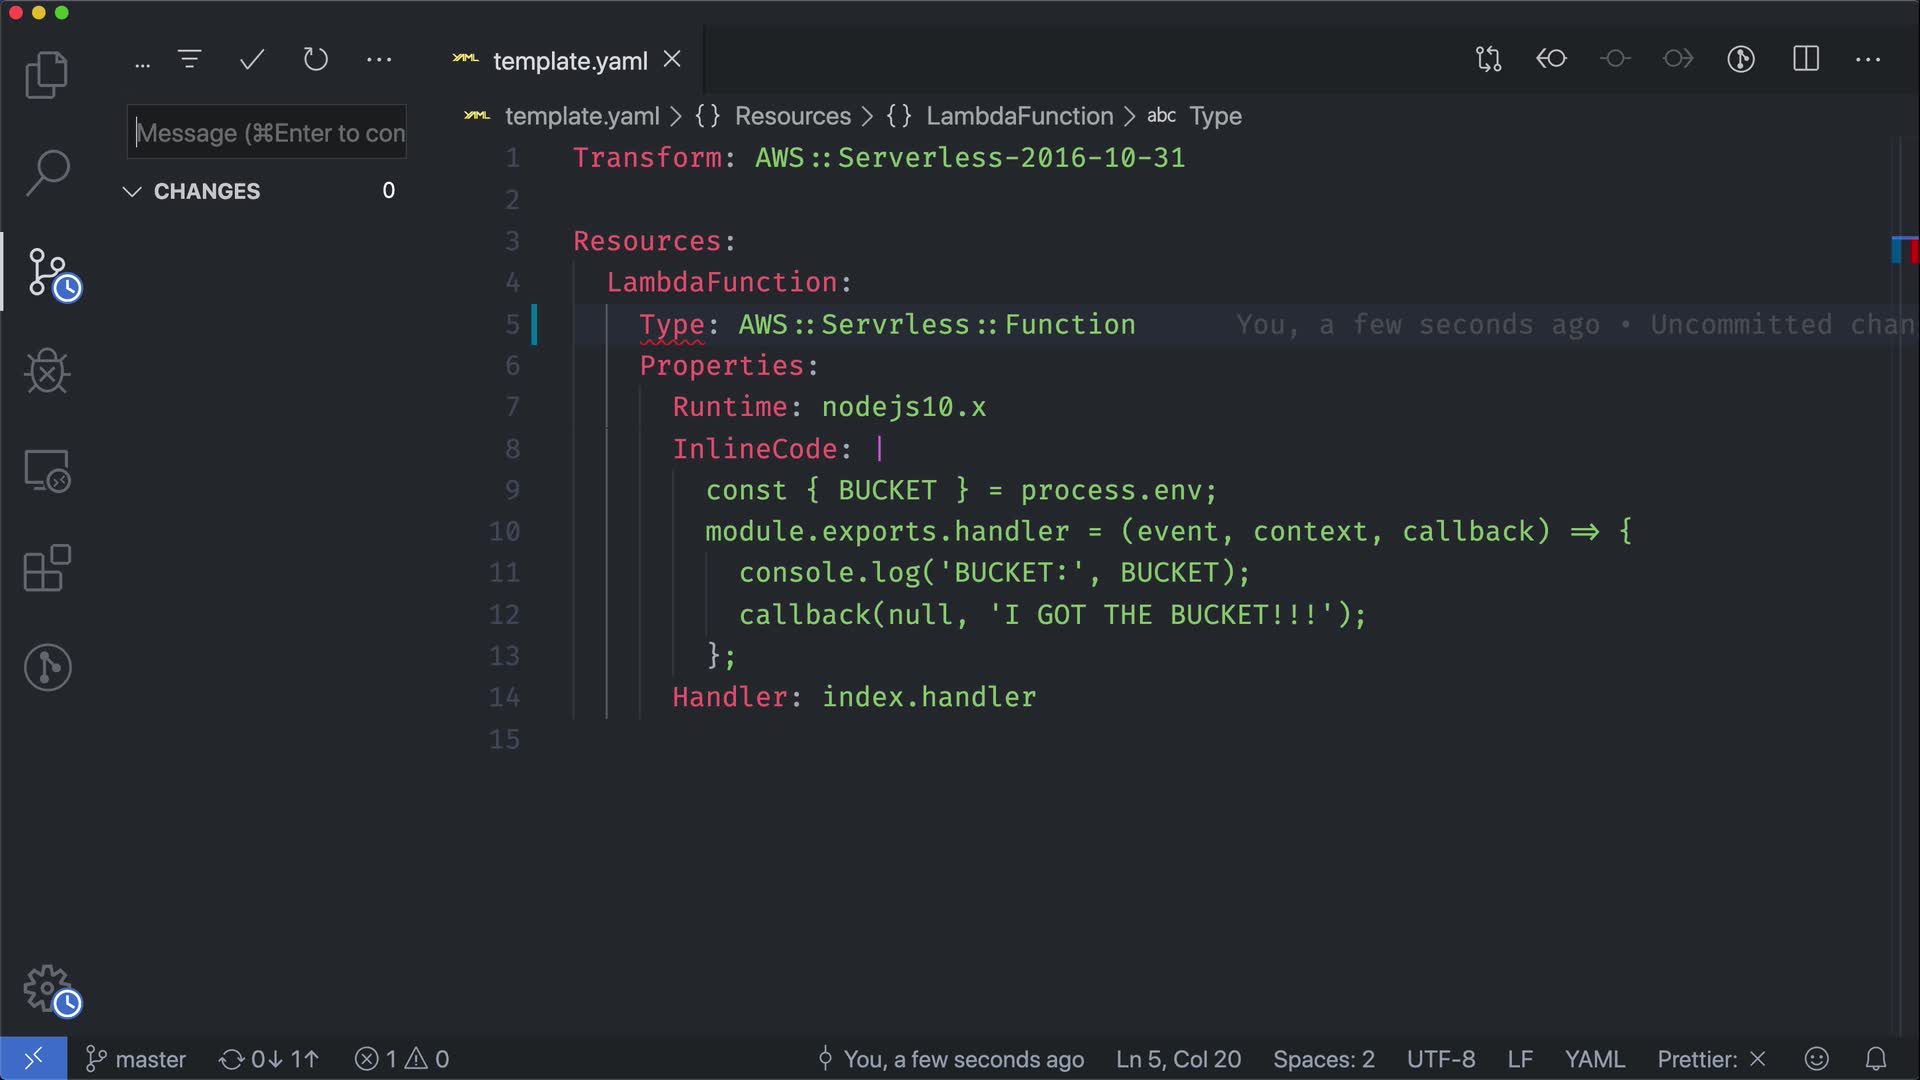The height and width of the screenshot is (1080, 1920).
Task: Open the Explorer view in activity bar
Action: (x=47, y=75)
